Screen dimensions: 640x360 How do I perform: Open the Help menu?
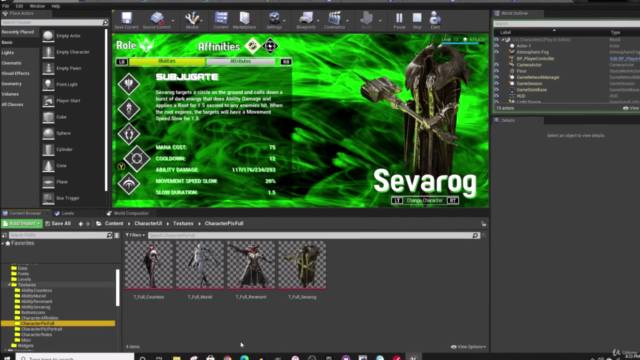point(56,6)
